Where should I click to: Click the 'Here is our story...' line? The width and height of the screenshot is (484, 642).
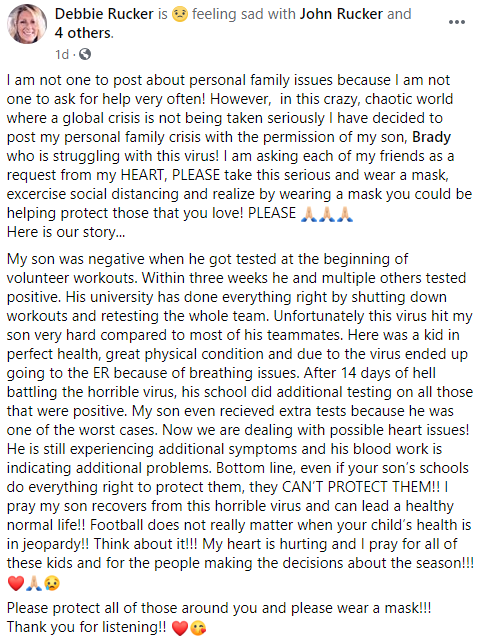point(66,232)
